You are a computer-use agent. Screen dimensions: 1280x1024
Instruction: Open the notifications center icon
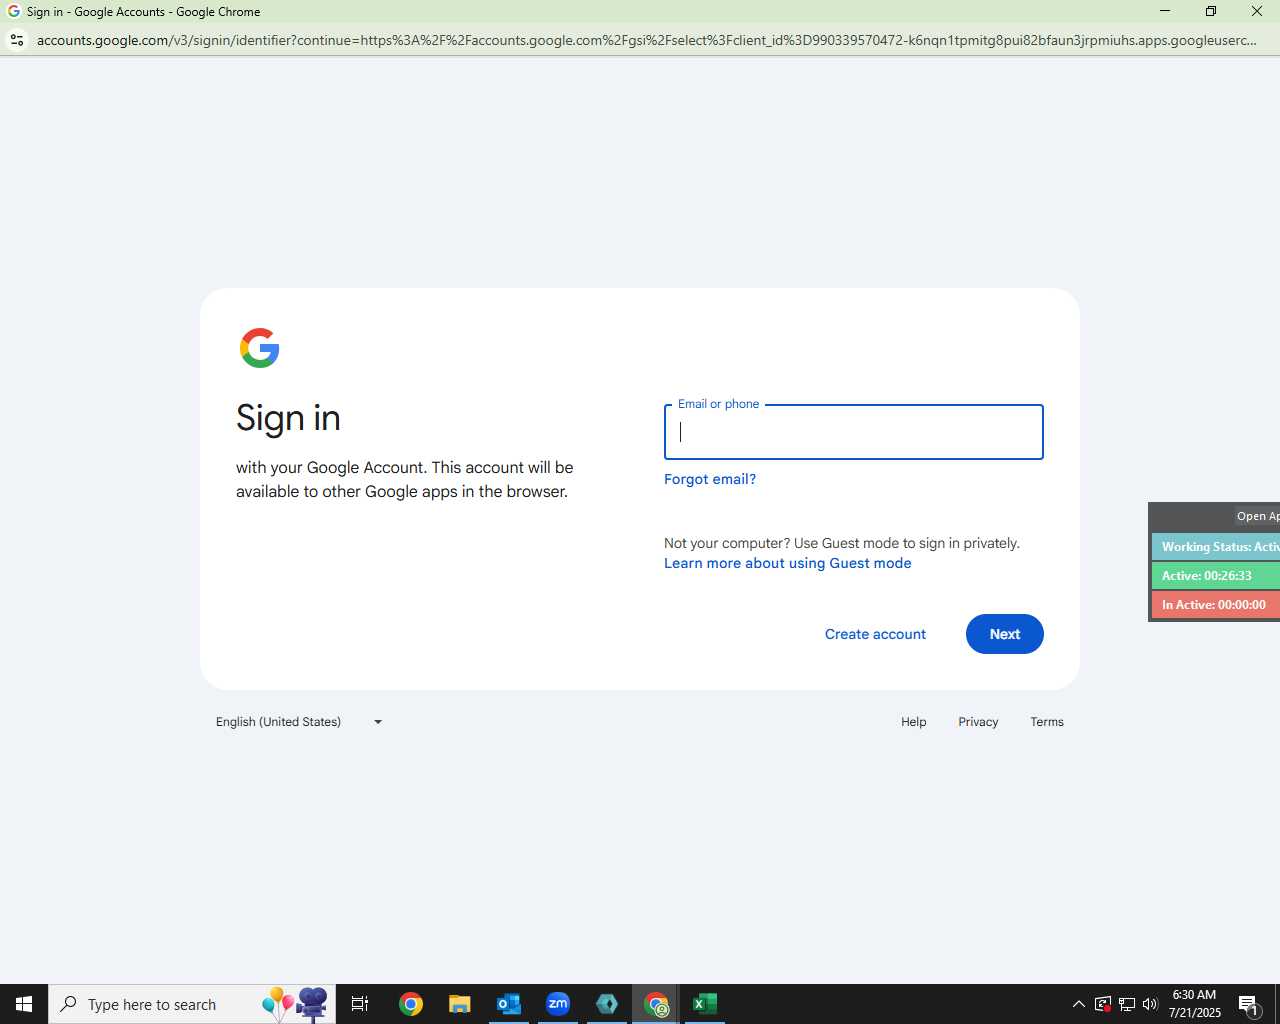[1249, 1004]
